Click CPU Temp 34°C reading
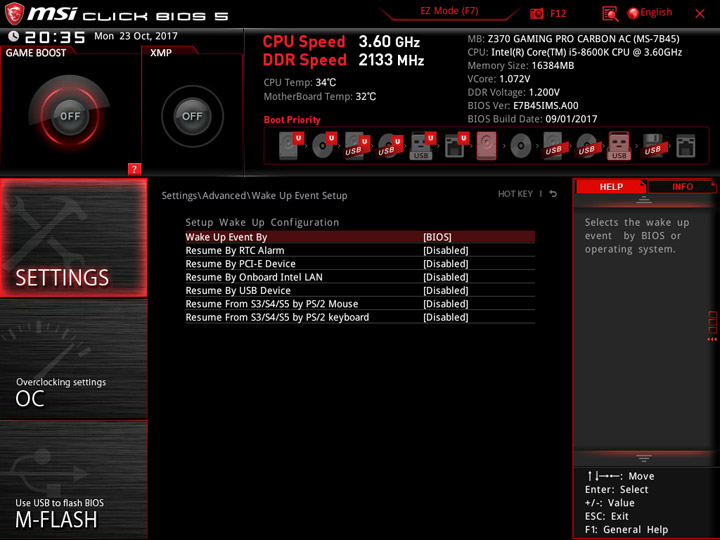 click(x=300, y=83)
